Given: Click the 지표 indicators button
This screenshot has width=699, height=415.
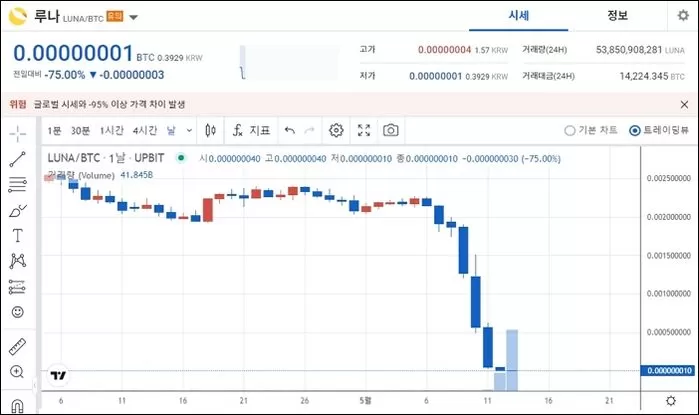Looking at the screenshot, I should [252, 130].
